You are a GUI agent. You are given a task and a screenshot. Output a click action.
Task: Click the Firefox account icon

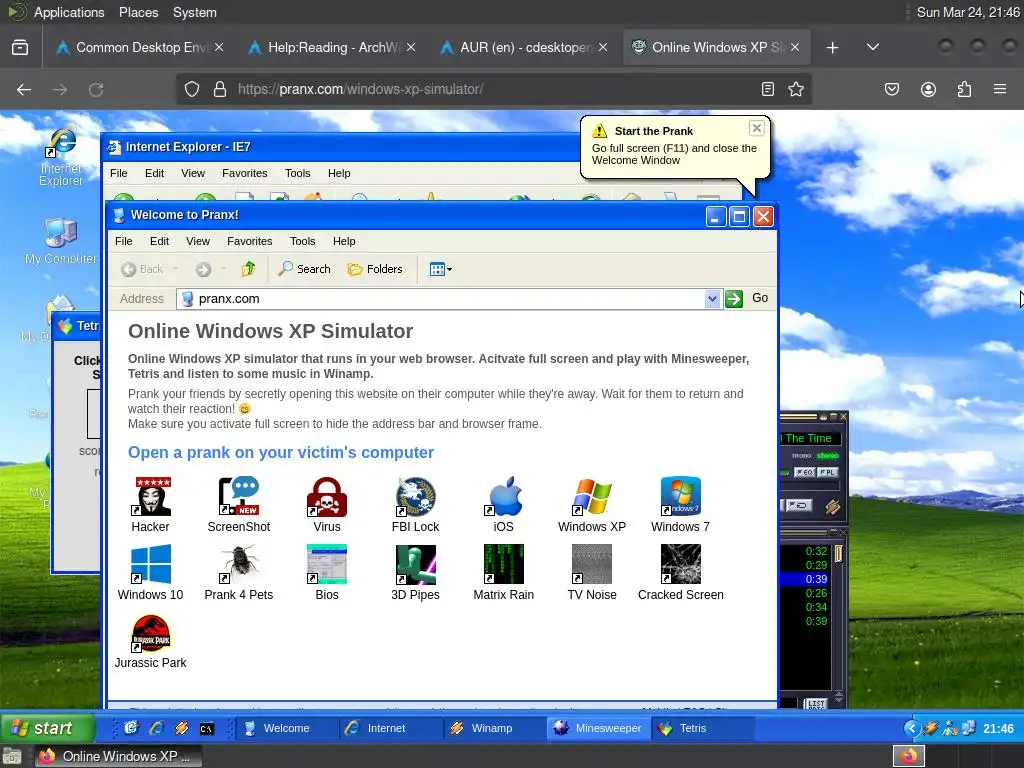point(928,89)
